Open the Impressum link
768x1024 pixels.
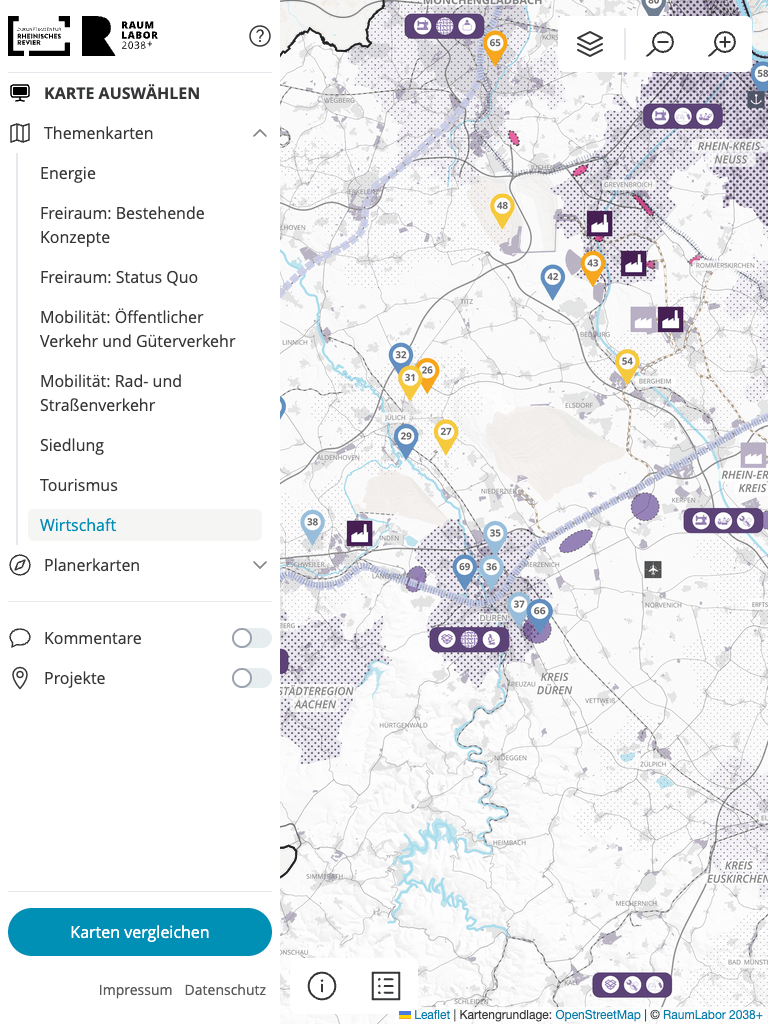pos(135,990)
